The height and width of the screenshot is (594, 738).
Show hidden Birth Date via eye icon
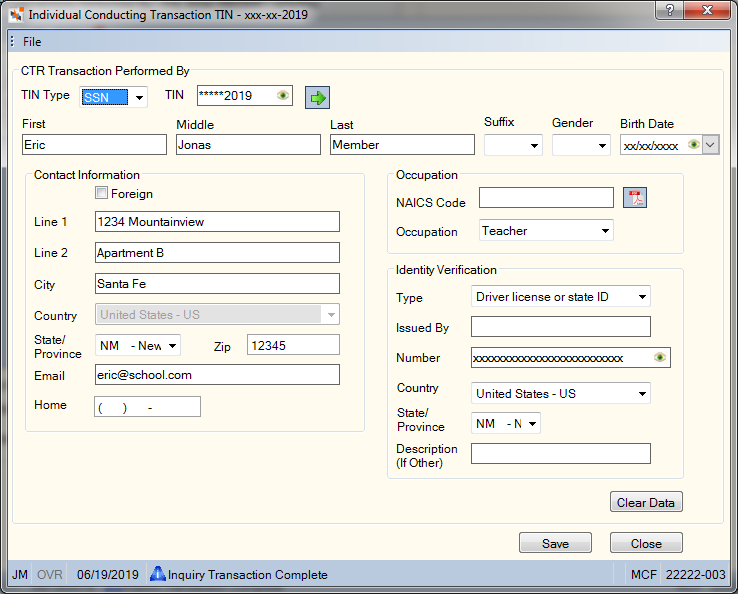693,144
